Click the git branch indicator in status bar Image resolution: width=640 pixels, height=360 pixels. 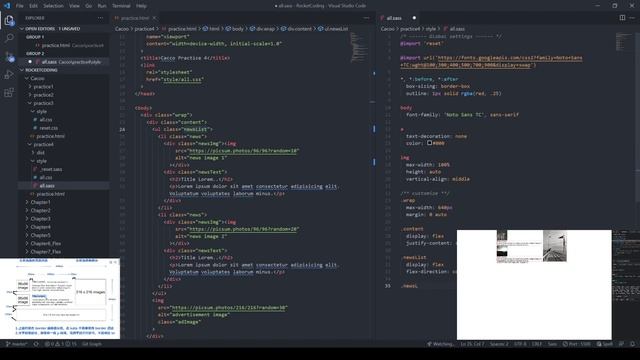pos(16,344)
